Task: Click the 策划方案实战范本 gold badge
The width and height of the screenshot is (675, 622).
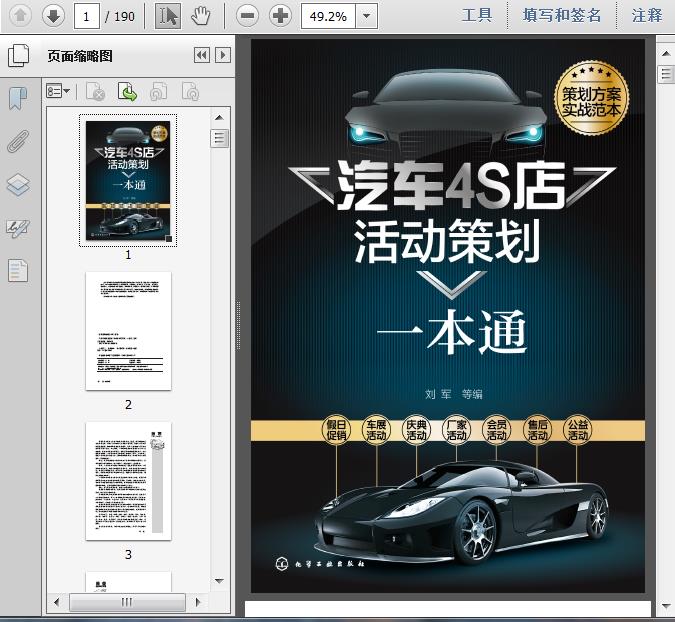Action: (591, 98)
